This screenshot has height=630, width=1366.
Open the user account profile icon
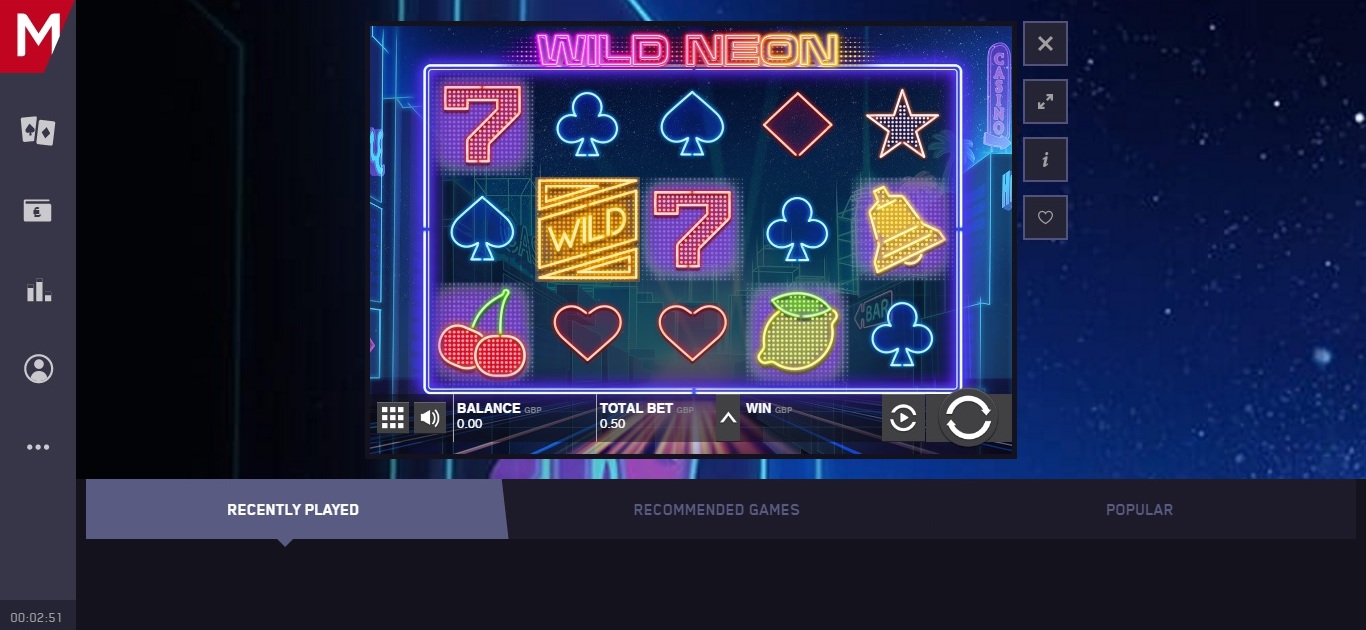point(38,369)
